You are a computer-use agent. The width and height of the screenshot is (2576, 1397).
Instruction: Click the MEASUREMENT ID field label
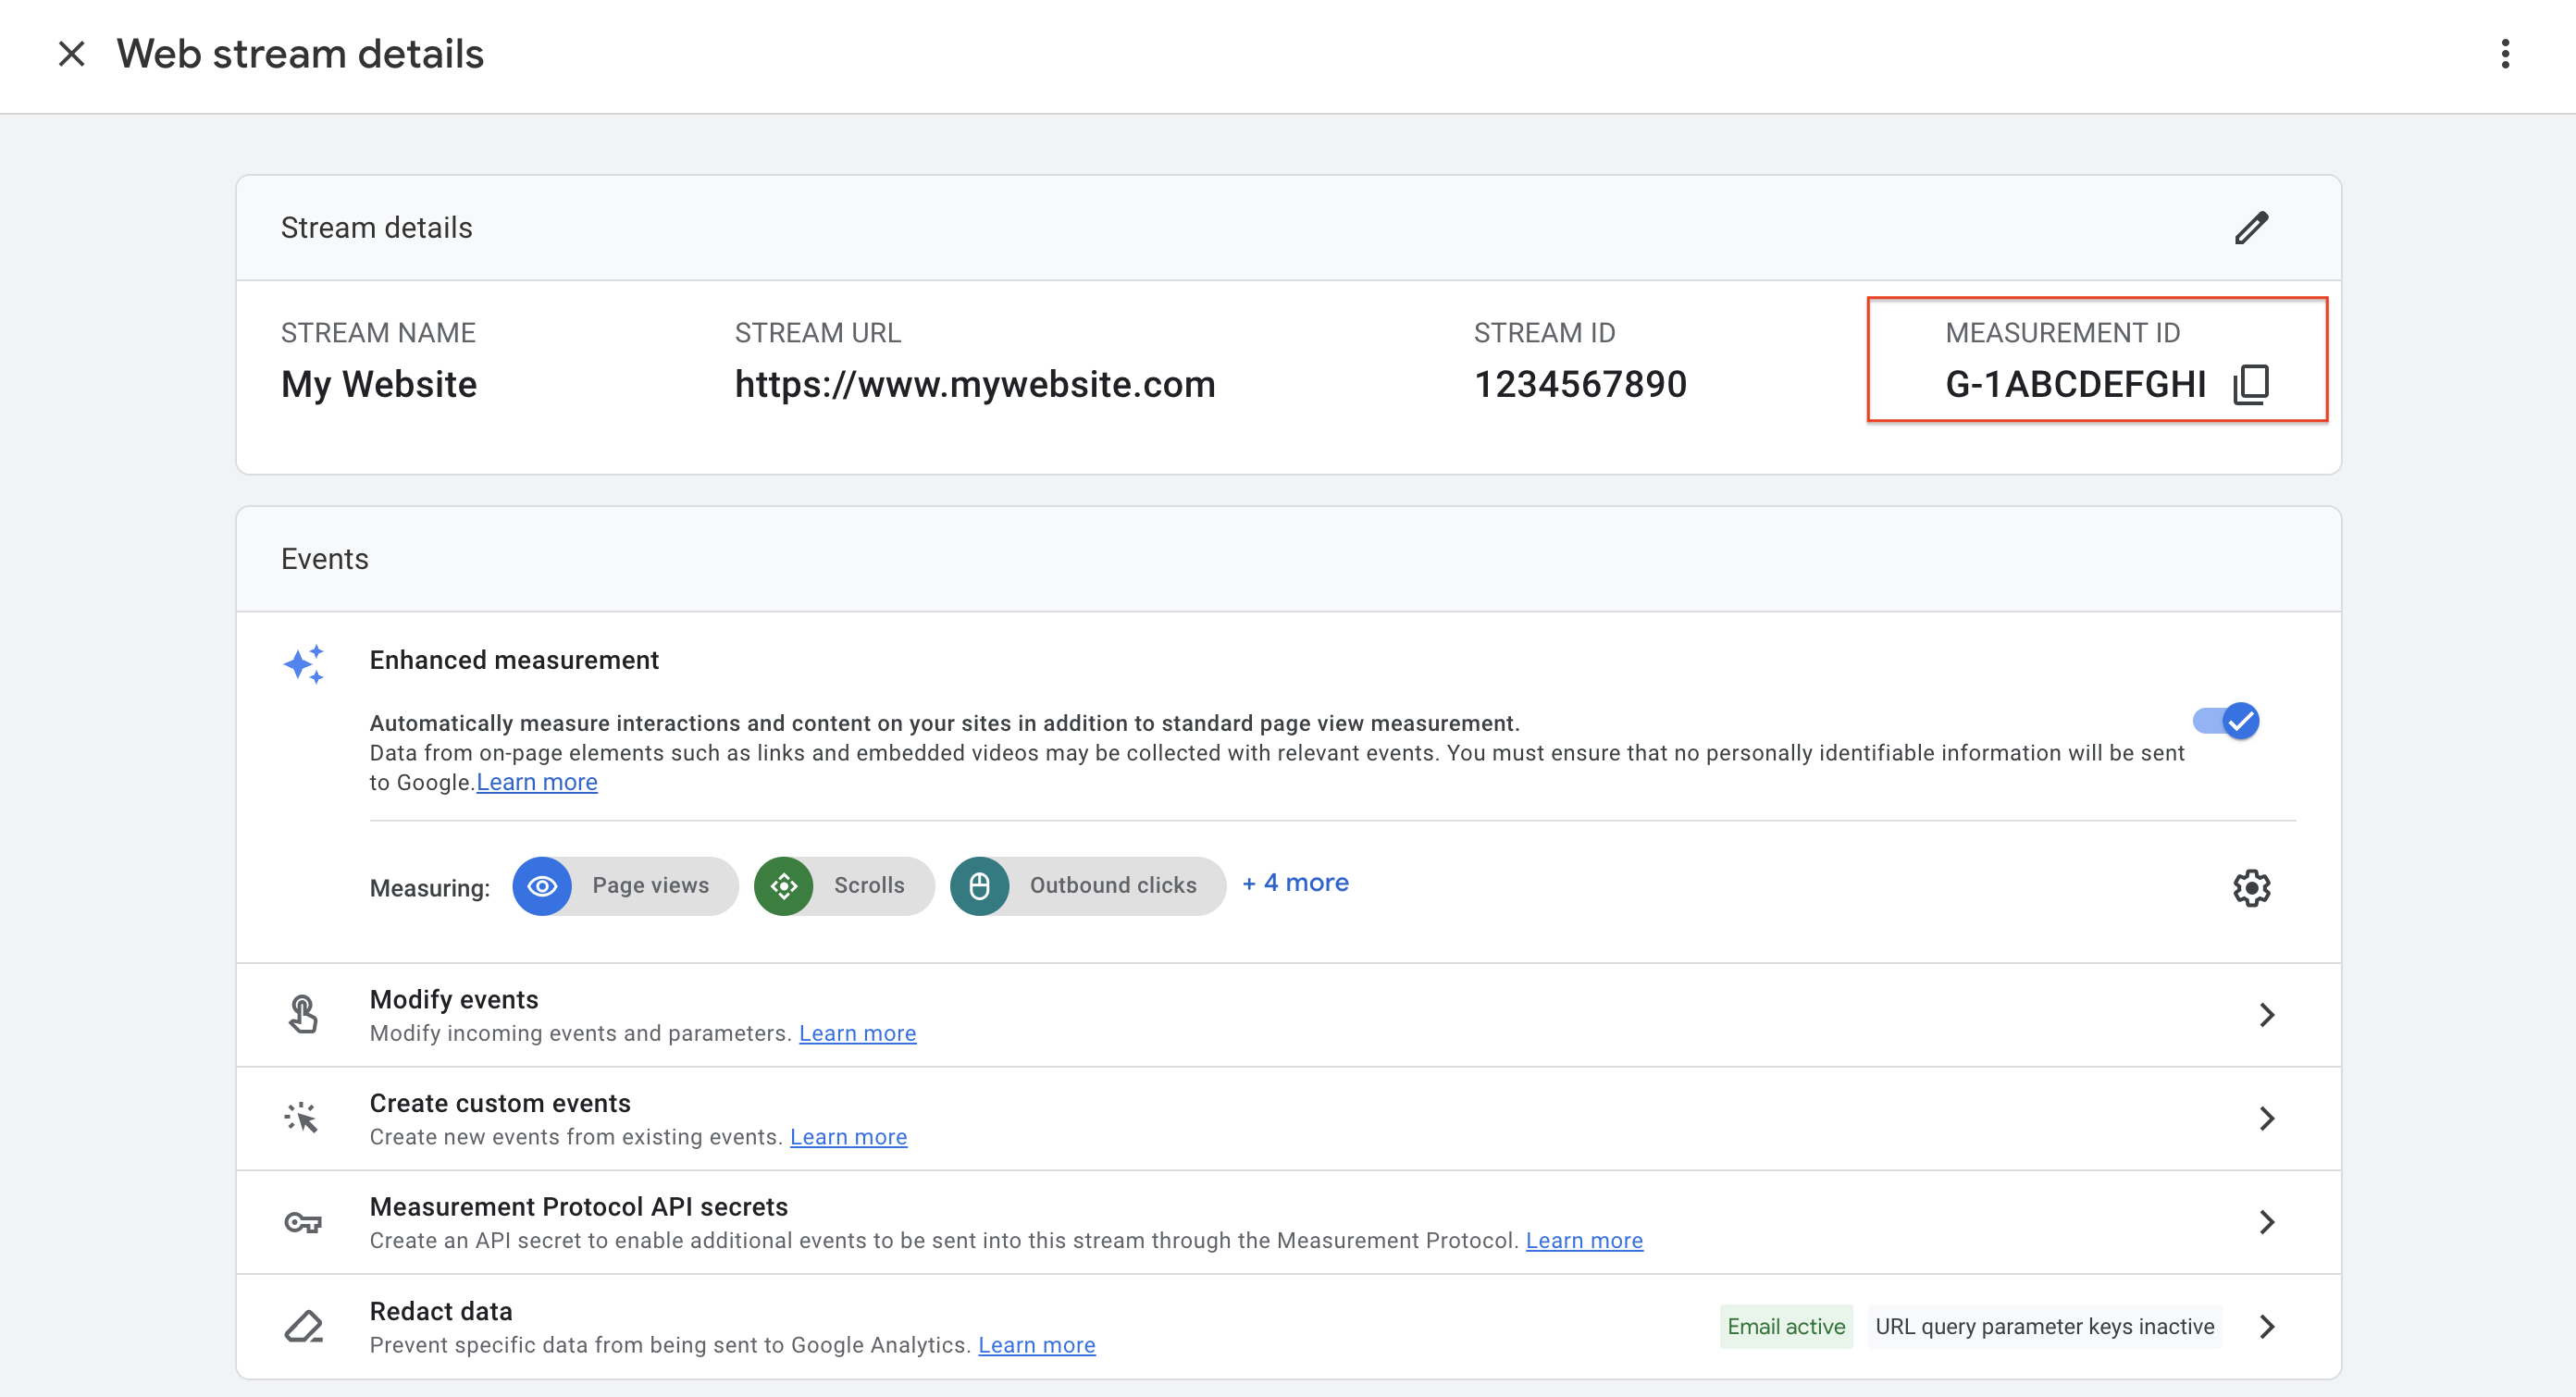coord(2062,333)
